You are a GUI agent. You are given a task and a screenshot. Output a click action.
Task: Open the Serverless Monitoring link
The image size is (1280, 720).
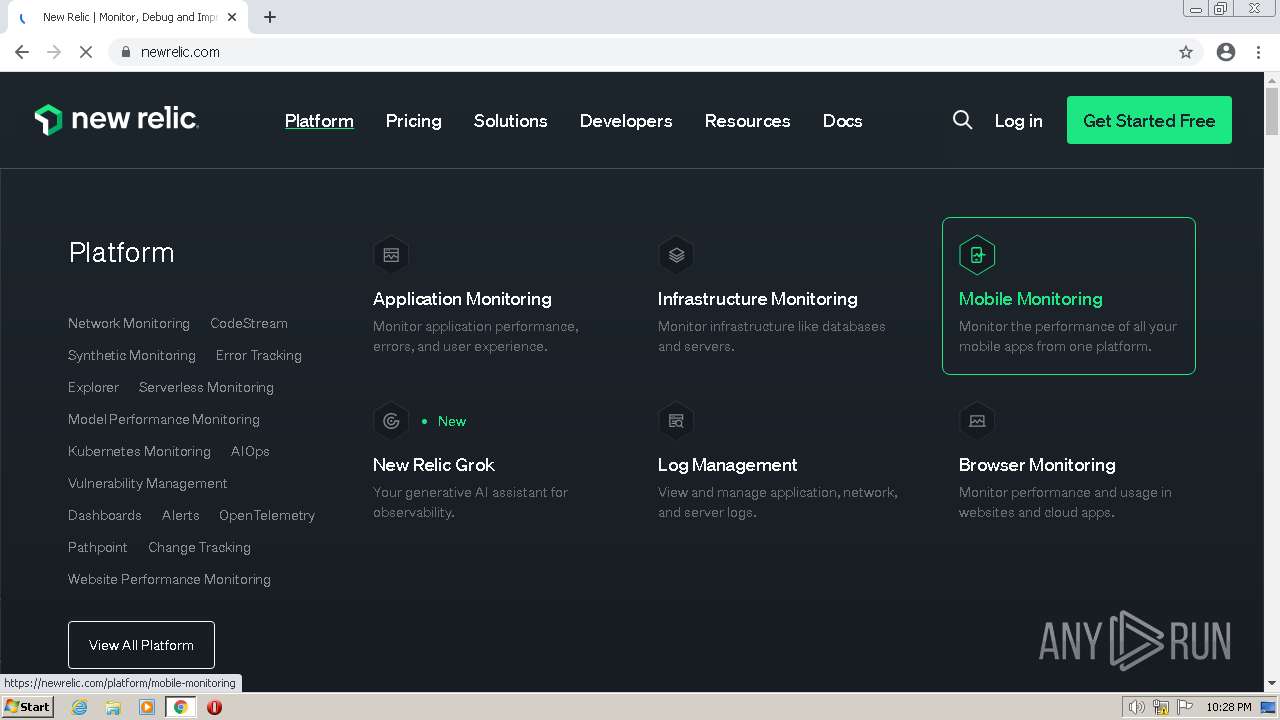click(206, 387)
